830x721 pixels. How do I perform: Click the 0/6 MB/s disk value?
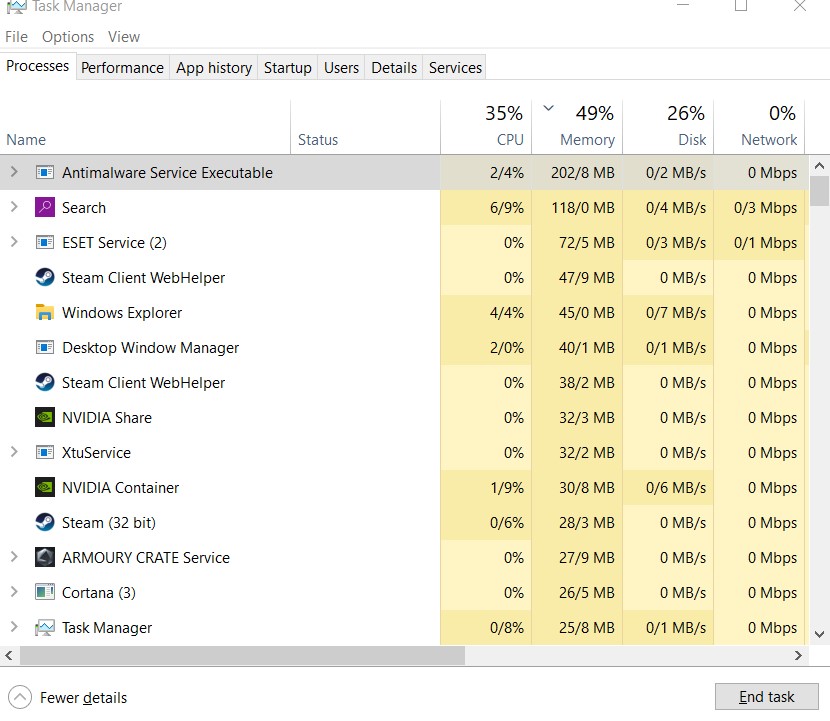point(676,487)
